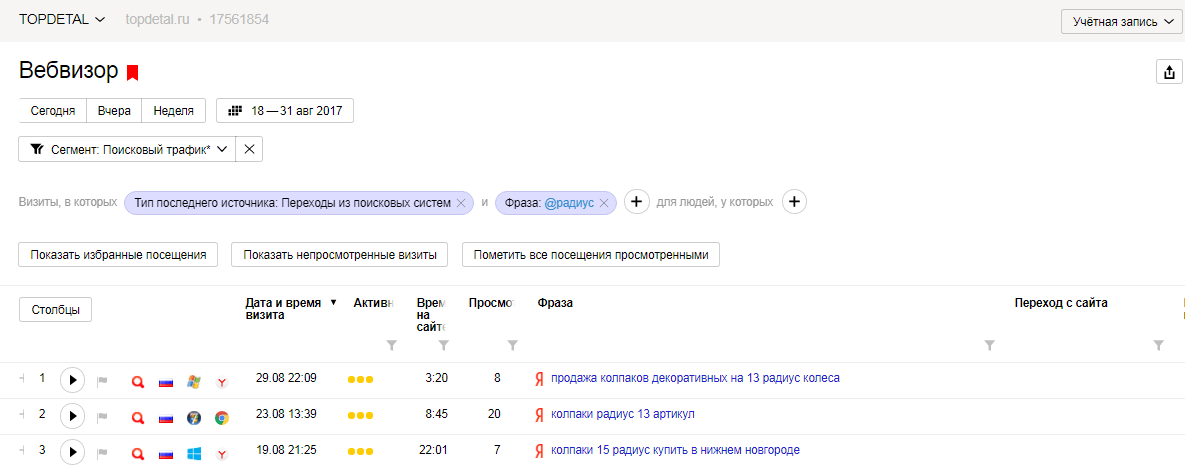Click the export share icon button
This screenshot has height=469, width=1185.
[1167, 72]
